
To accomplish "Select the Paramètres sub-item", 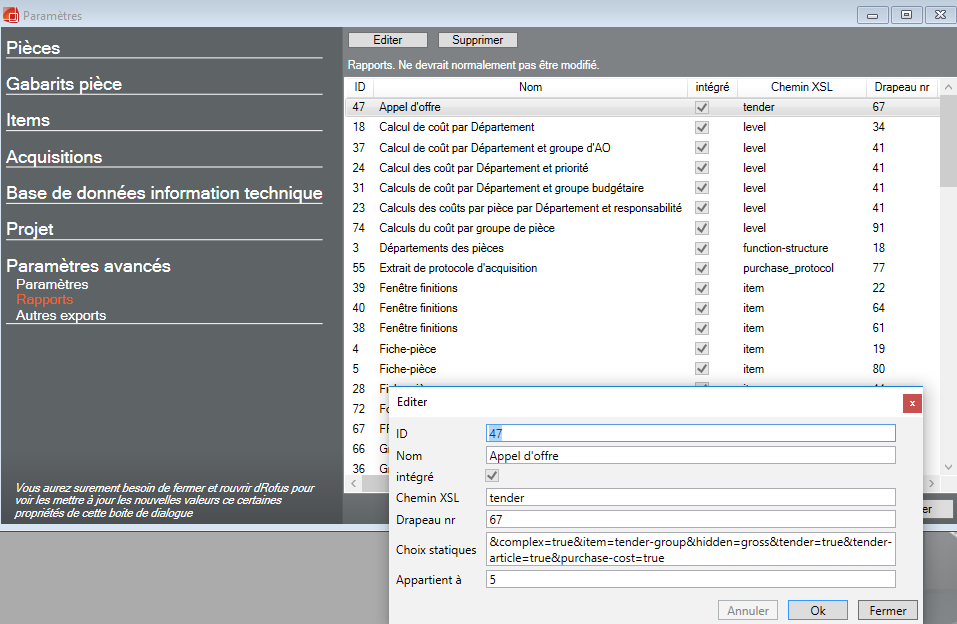I will 52,285.
